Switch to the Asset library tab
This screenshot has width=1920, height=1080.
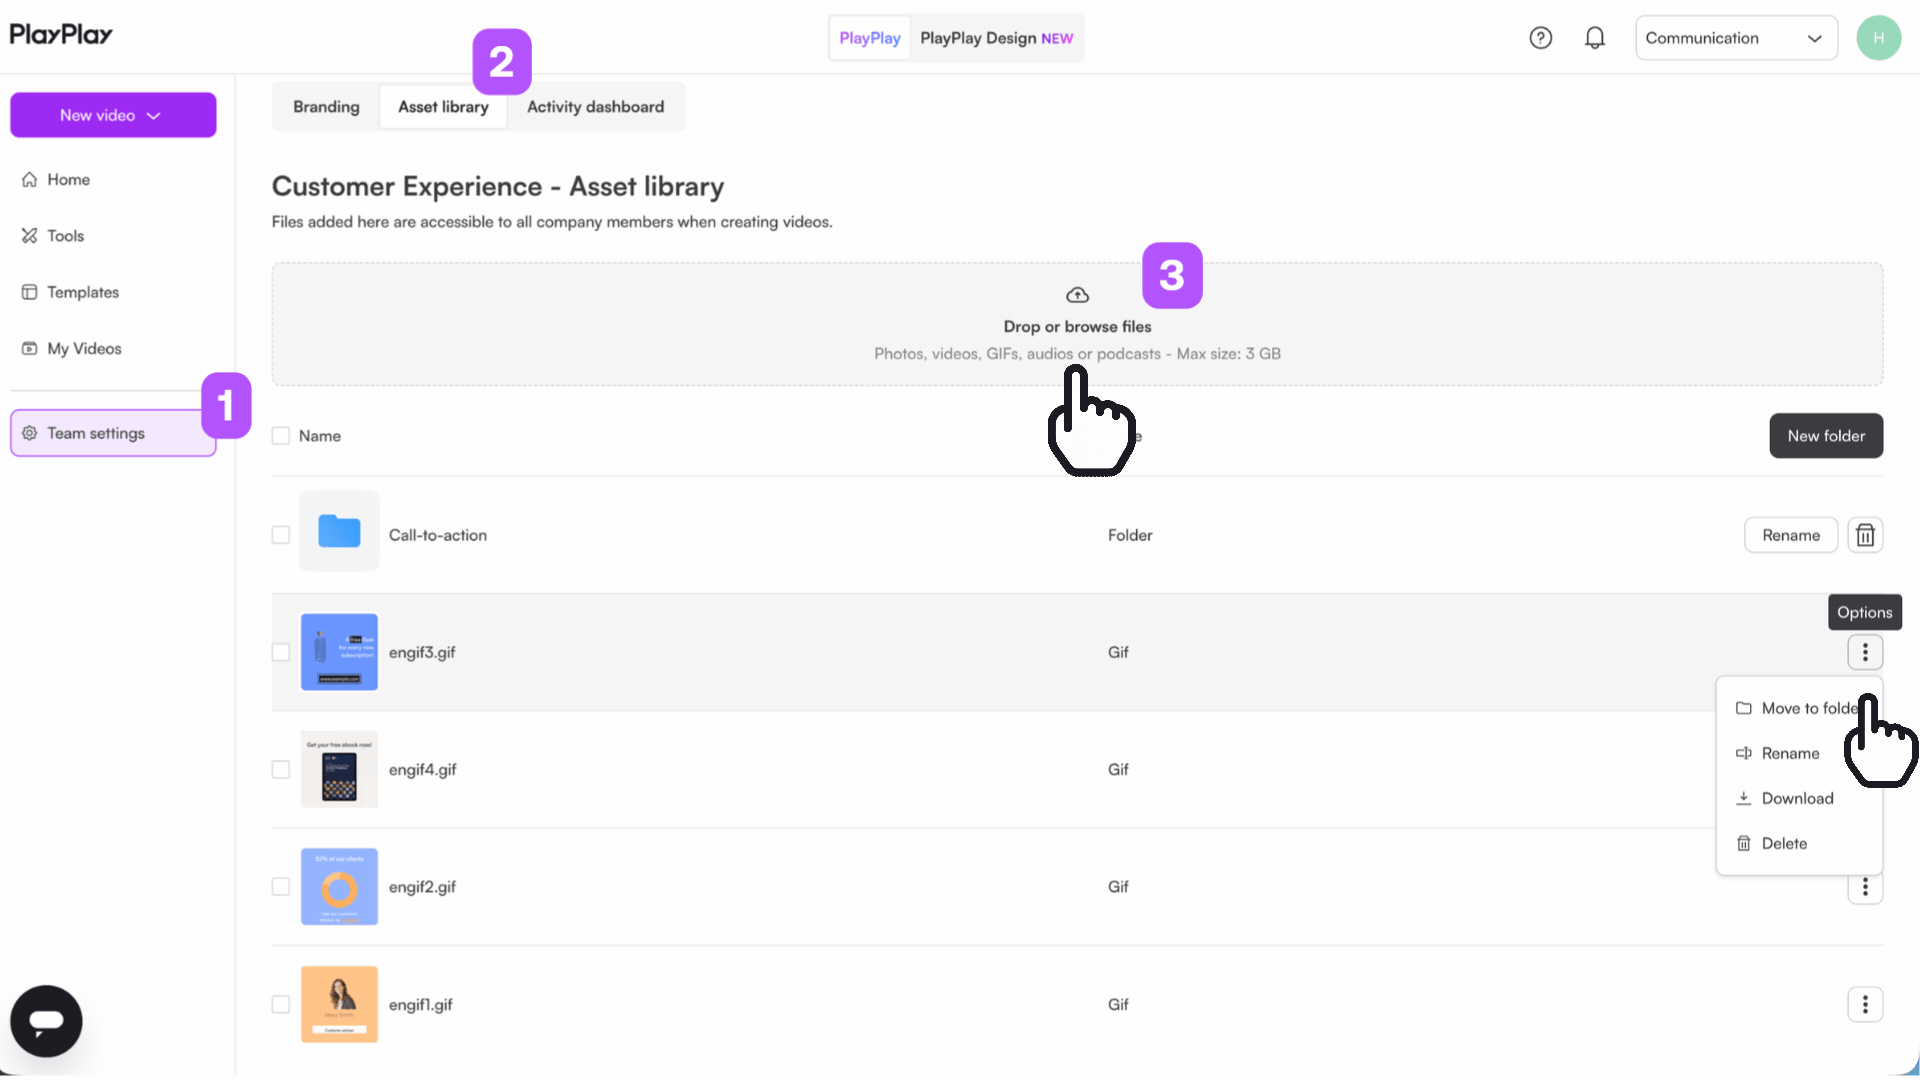[x=443, y=107]
